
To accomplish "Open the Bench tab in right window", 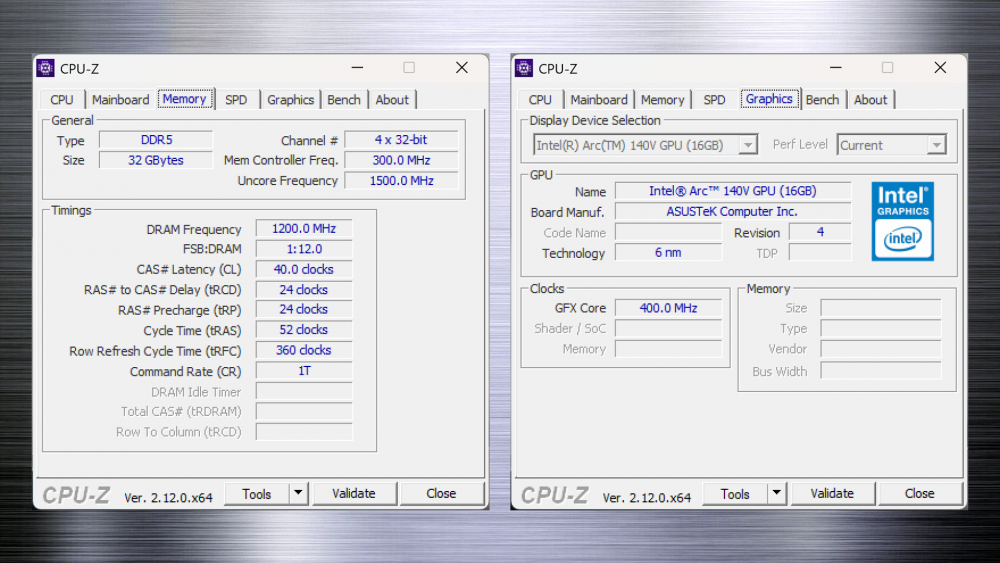I will click(x=822, y=99).
